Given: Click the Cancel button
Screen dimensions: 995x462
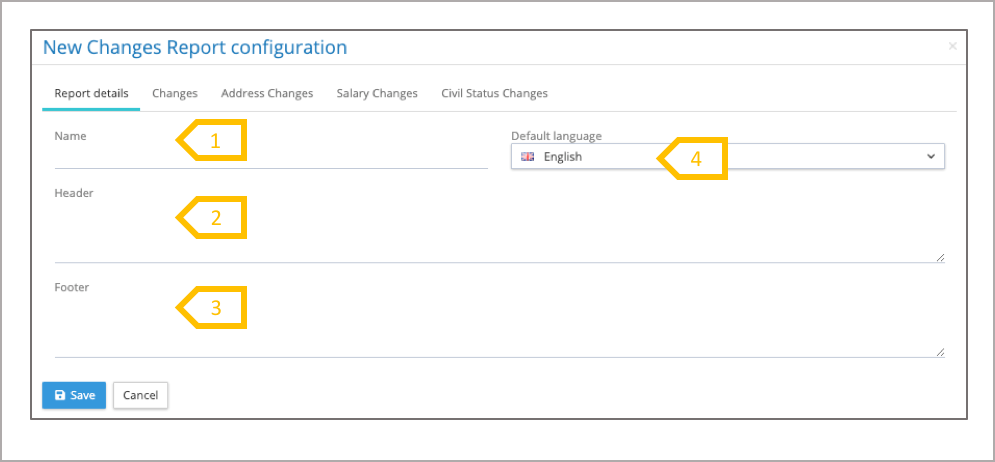Looking at the screenshot, I should coord(140,395).
